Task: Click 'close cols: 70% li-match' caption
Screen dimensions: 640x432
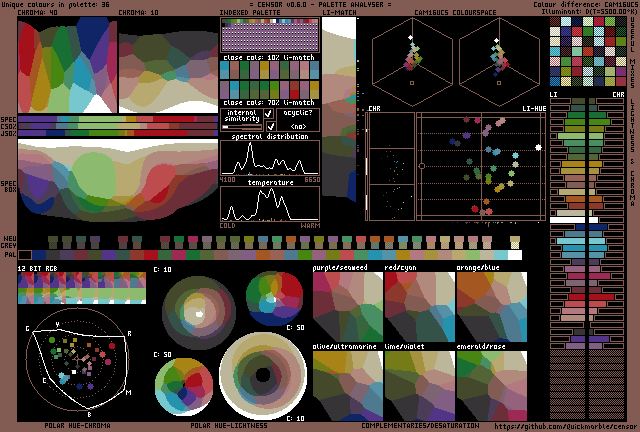Action: click(269, 102)
